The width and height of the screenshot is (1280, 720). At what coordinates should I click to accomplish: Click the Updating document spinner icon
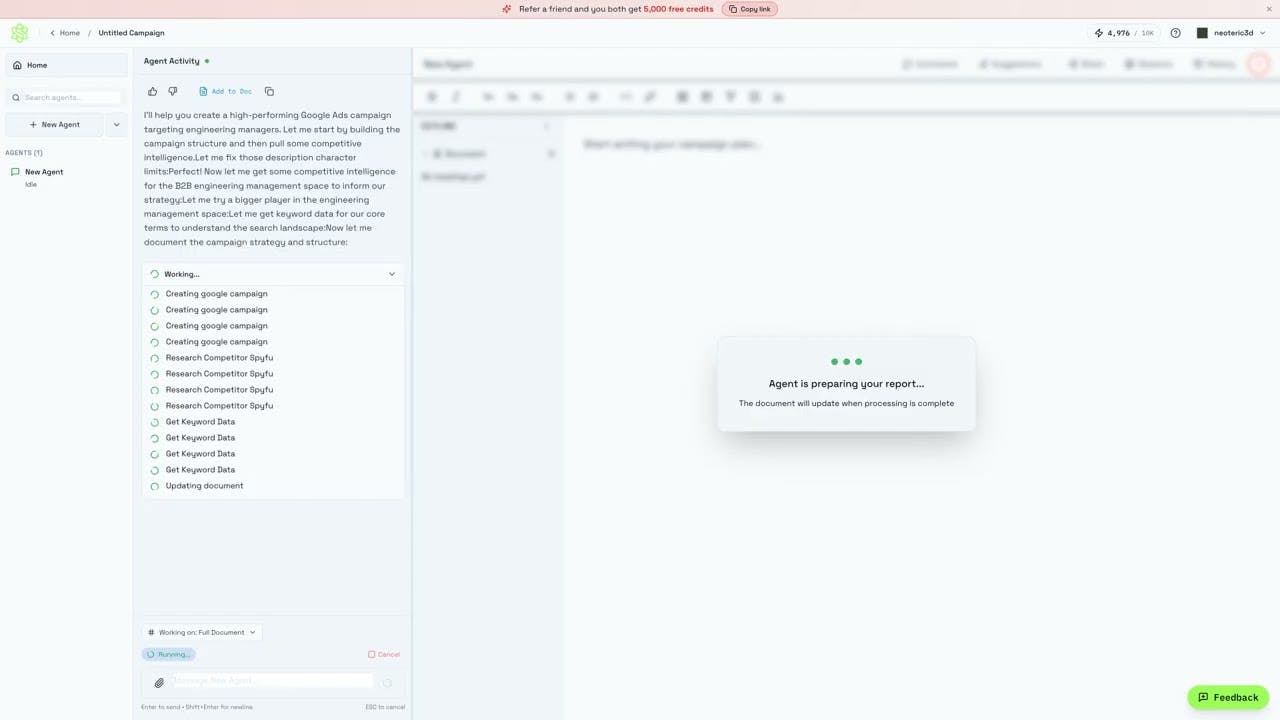154,486
